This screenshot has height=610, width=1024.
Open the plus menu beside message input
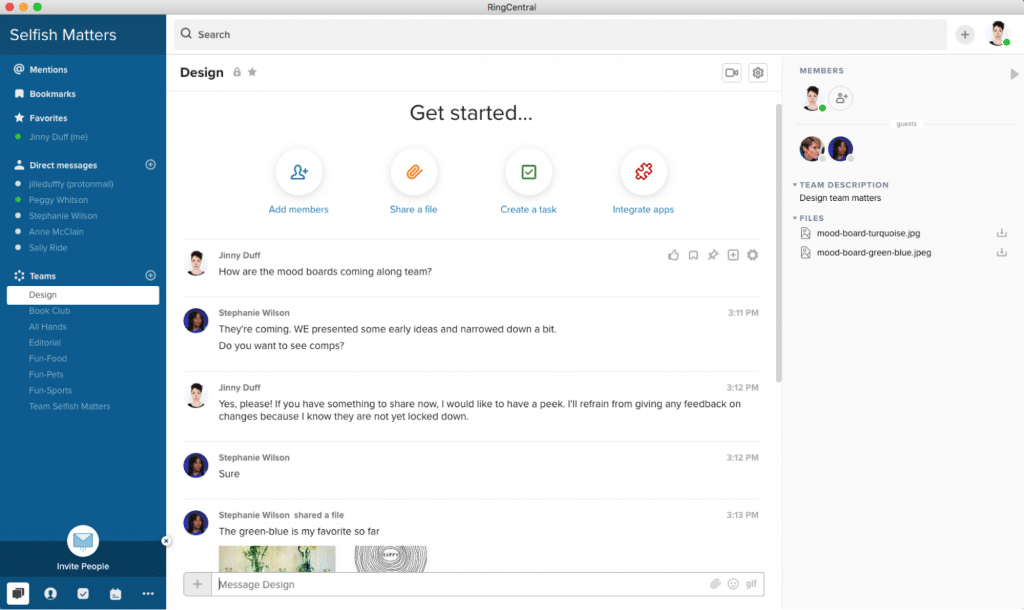[197, 584]
